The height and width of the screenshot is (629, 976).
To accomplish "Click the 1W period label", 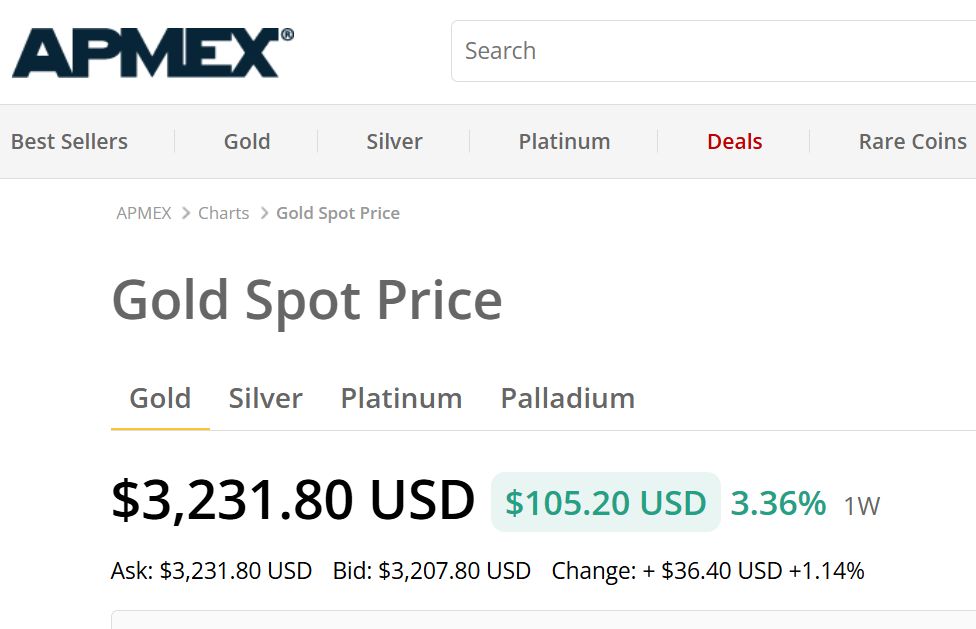I will (861, 506).
